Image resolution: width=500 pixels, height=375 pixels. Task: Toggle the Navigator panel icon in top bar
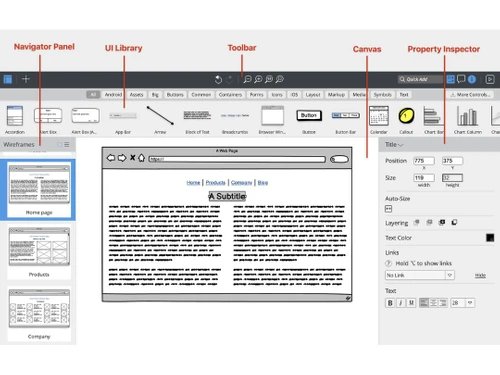click(x=8, y=79)
